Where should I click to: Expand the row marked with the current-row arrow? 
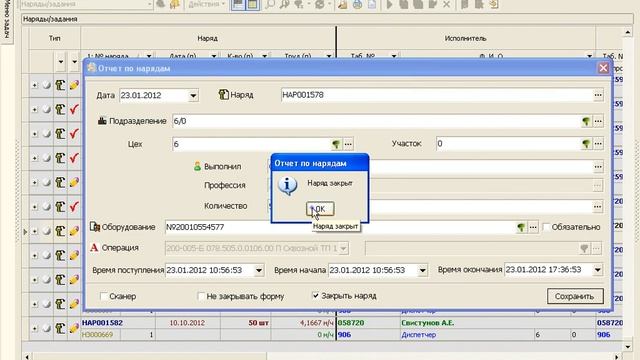(x=35, y=231)
